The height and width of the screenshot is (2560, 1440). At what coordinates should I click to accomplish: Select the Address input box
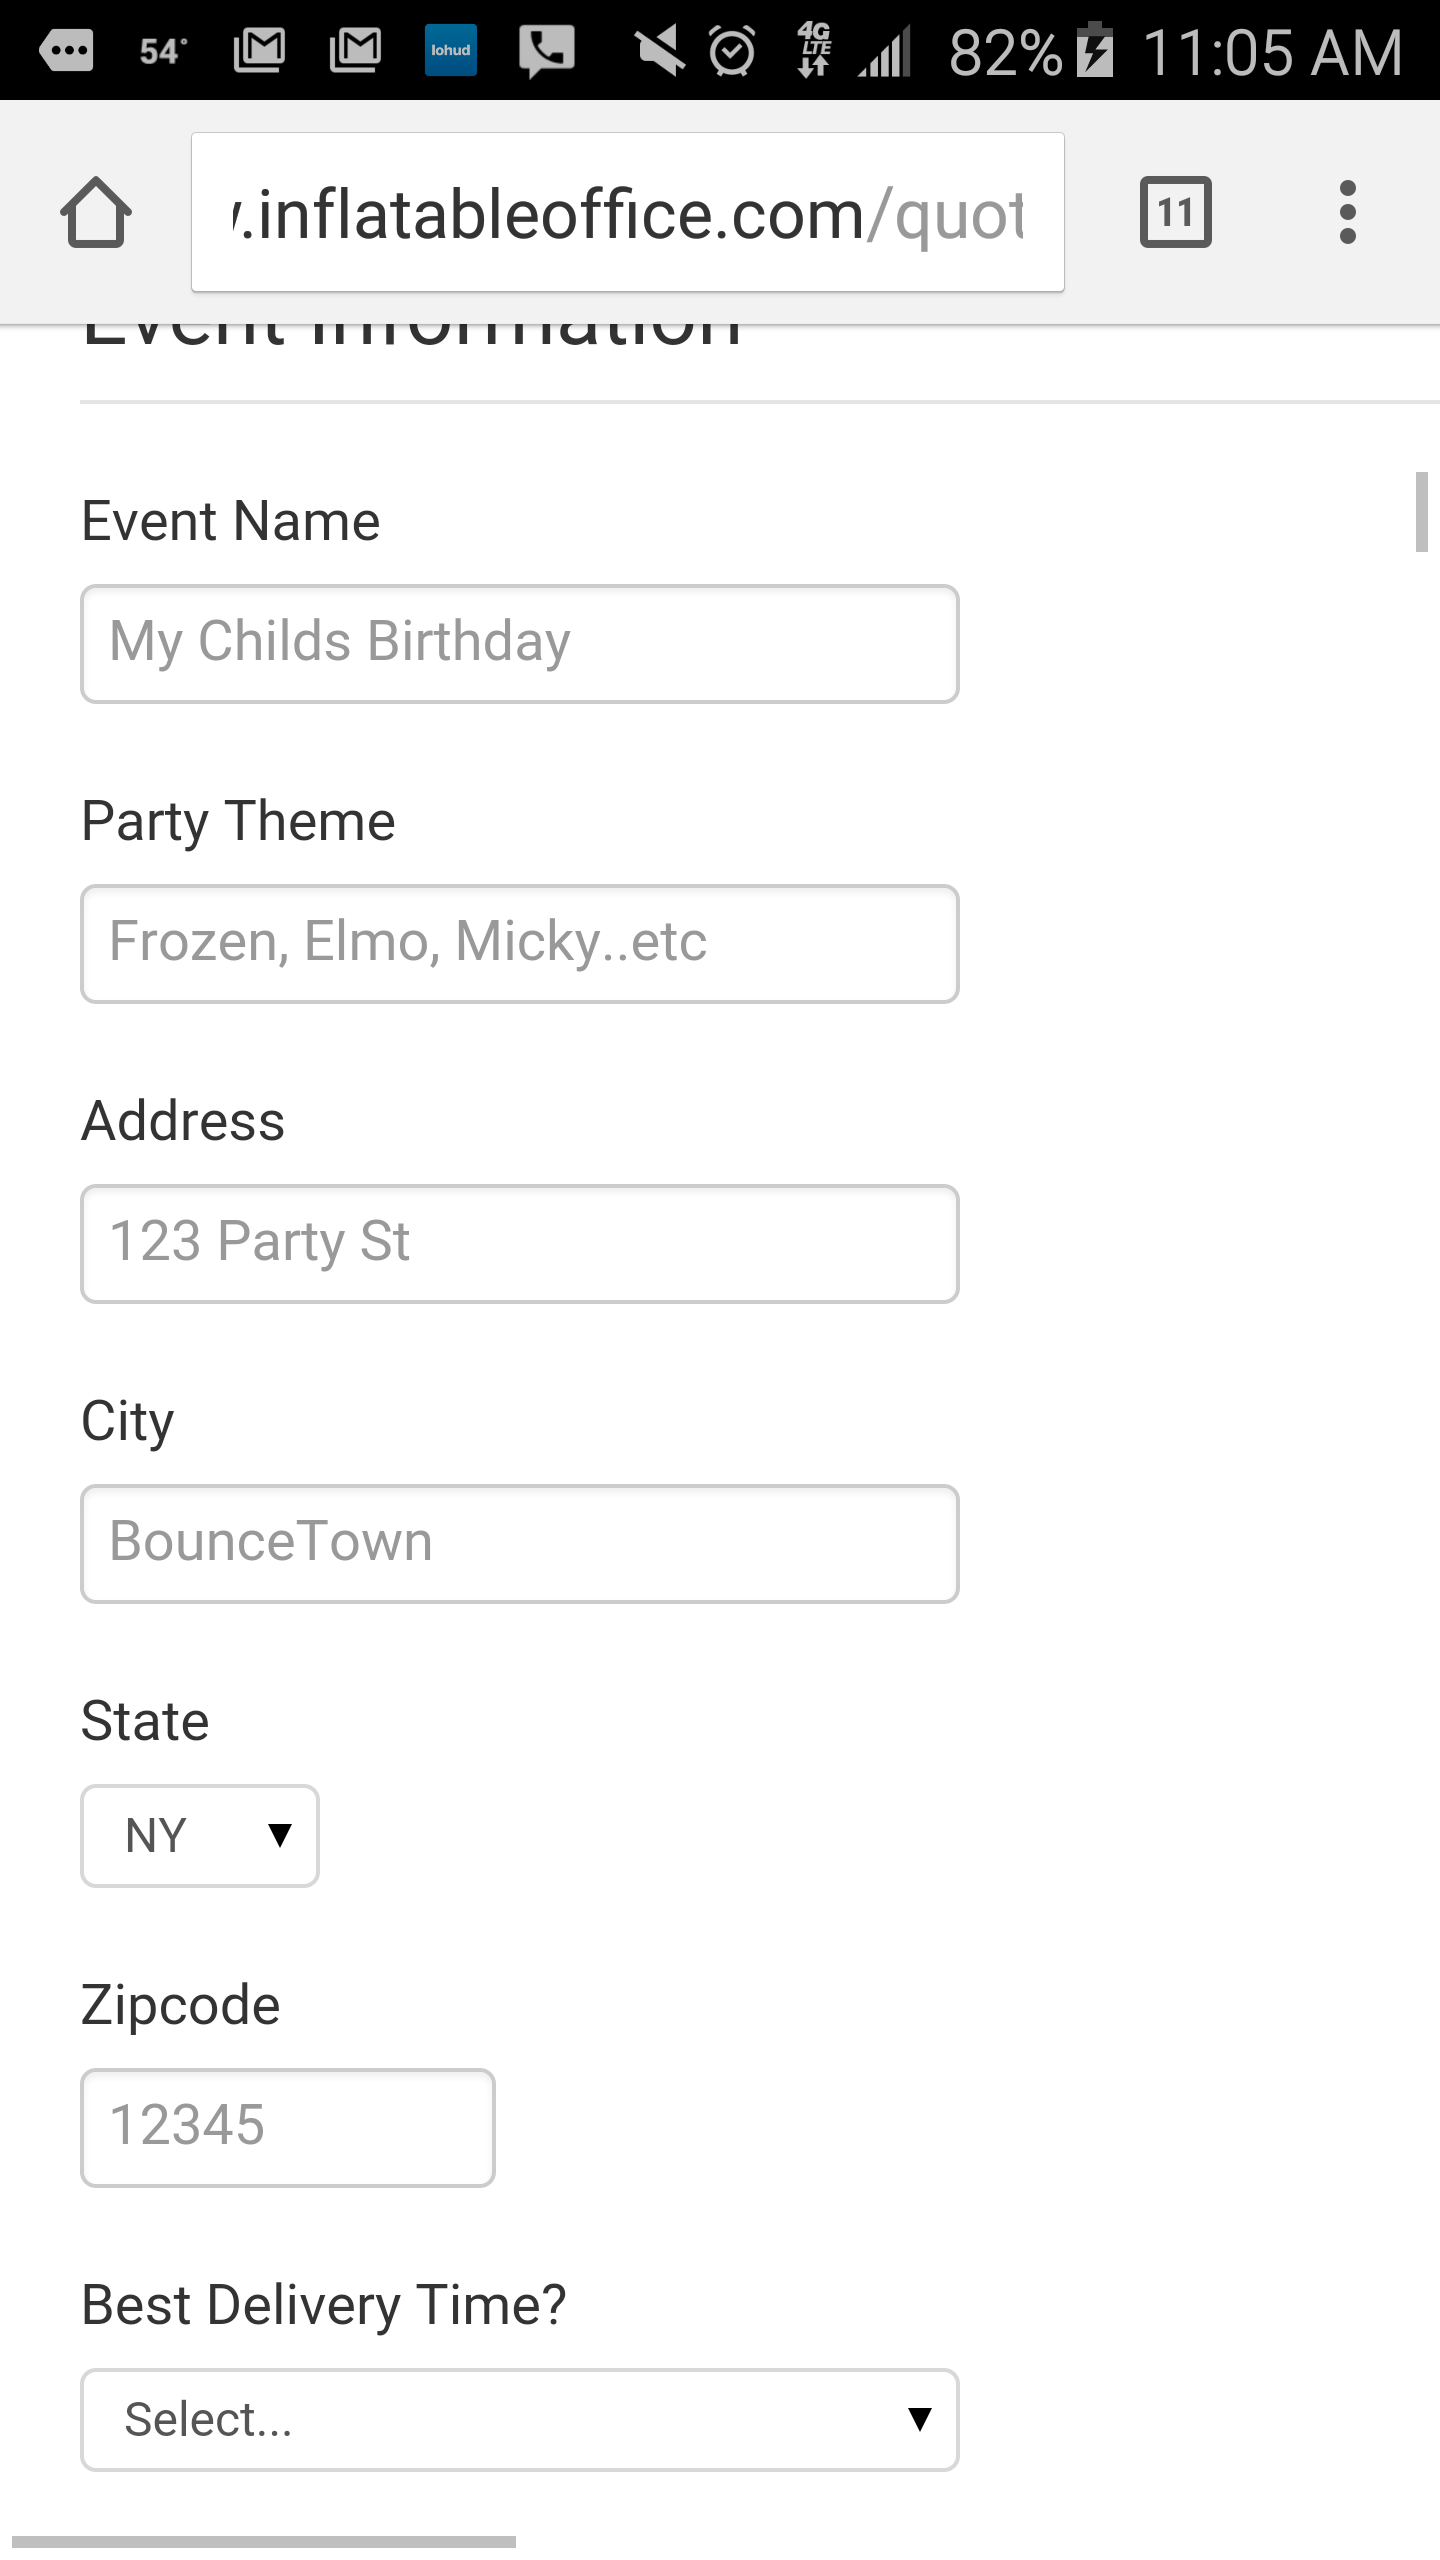(520, 1244)
